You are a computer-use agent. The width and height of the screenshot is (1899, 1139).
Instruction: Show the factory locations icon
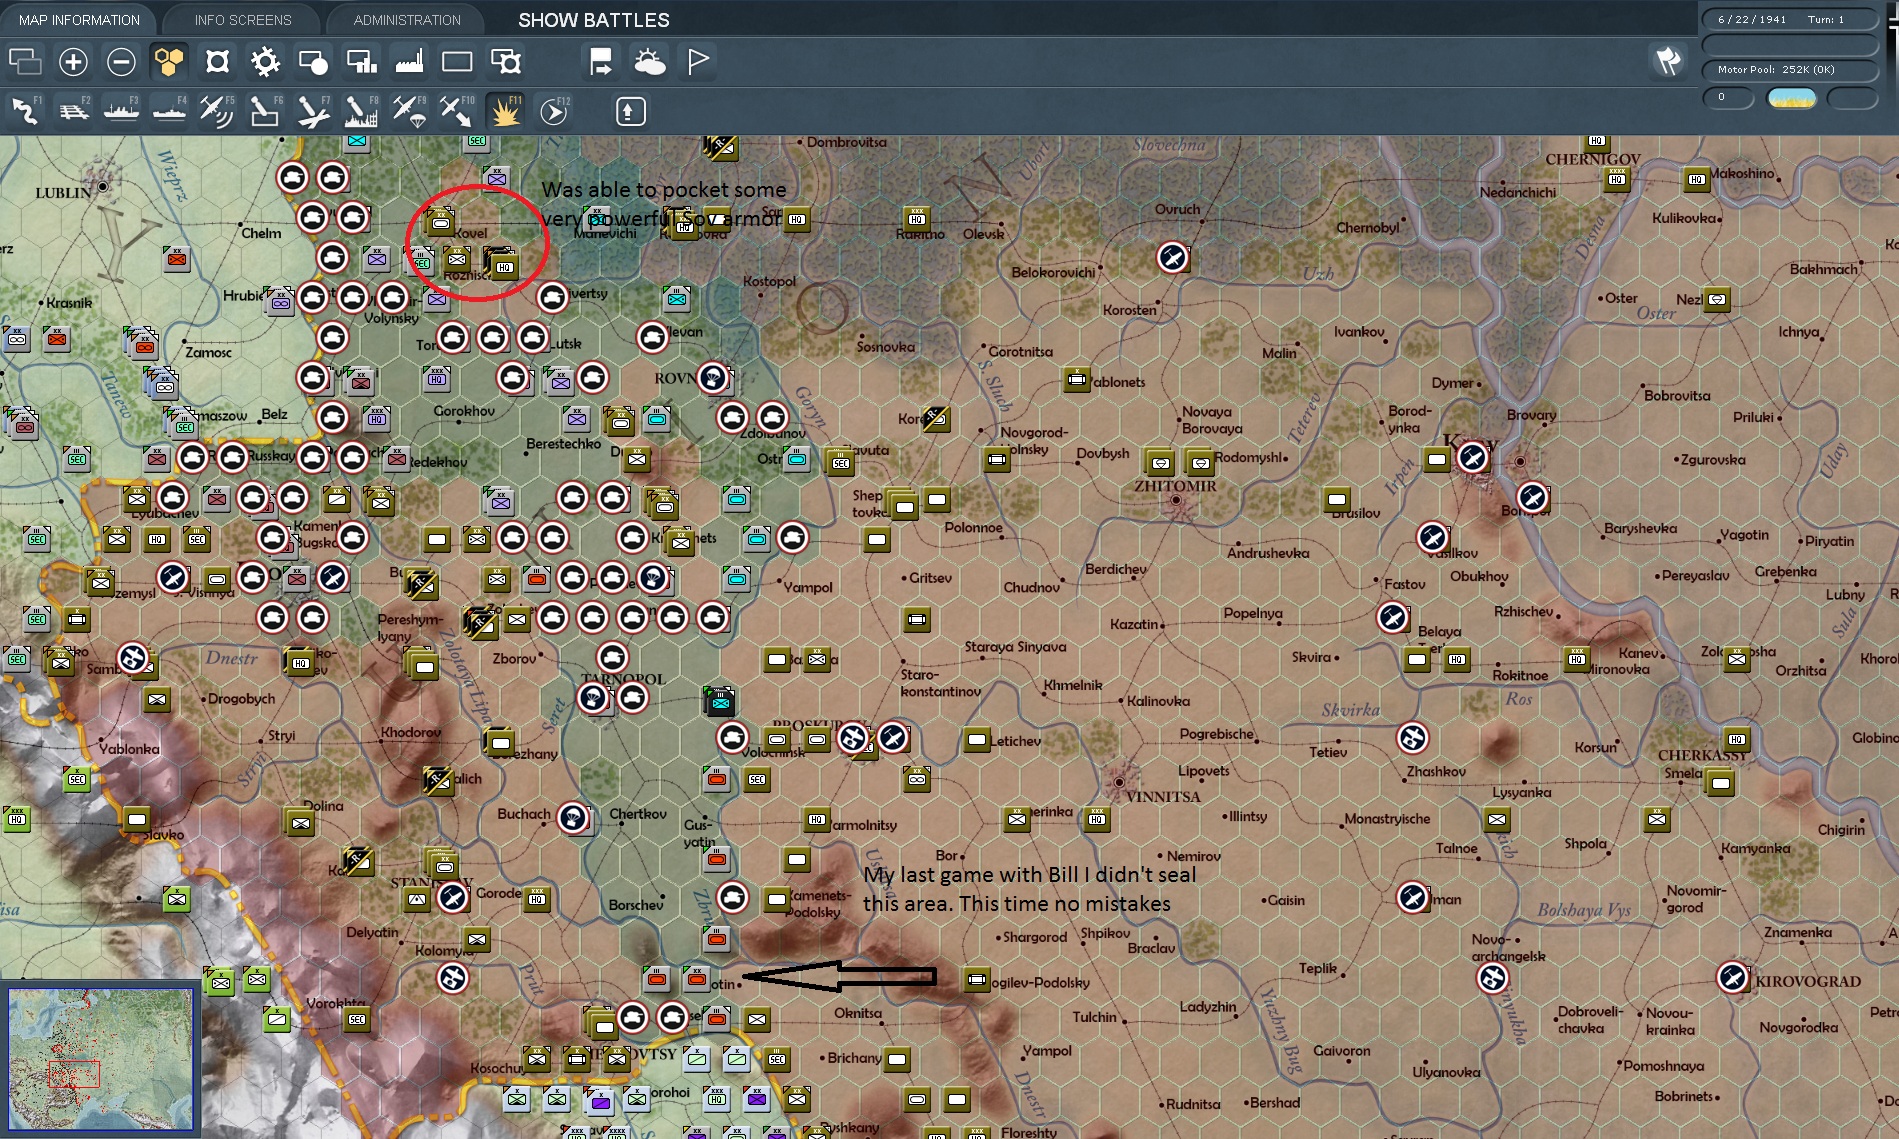coord(409,62)
